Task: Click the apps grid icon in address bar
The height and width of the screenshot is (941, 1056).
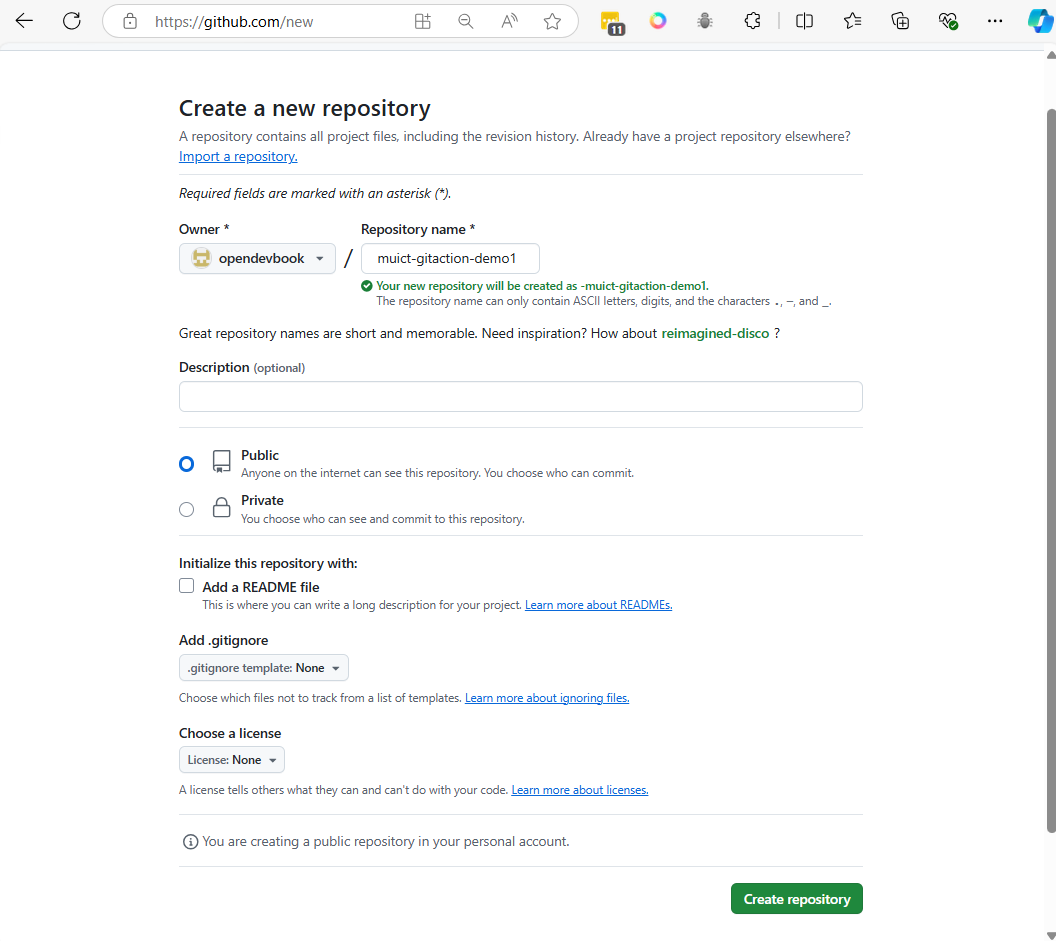Action: coord(422,22)
